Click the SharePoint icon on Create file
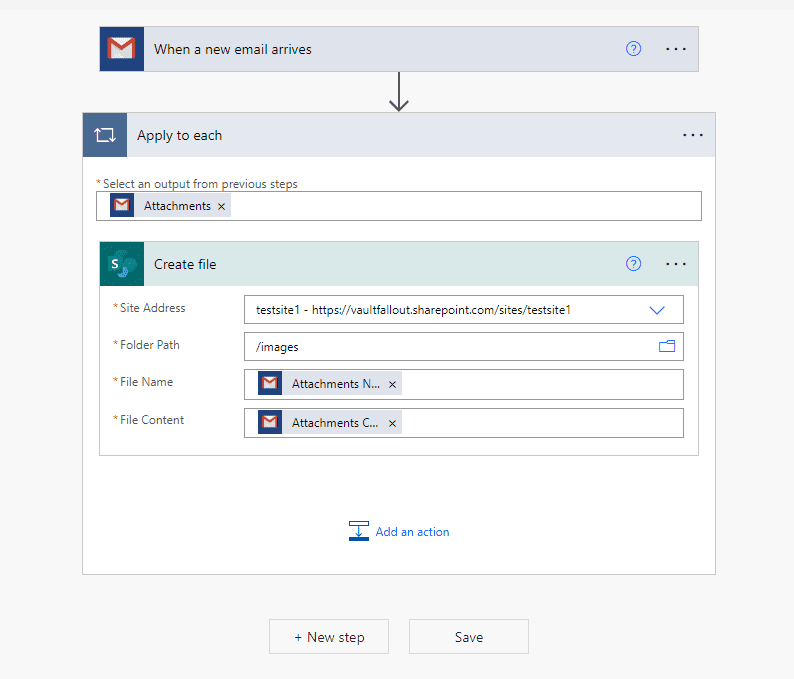The height and width of the screenshot is (679, 794). coord(122,264)
